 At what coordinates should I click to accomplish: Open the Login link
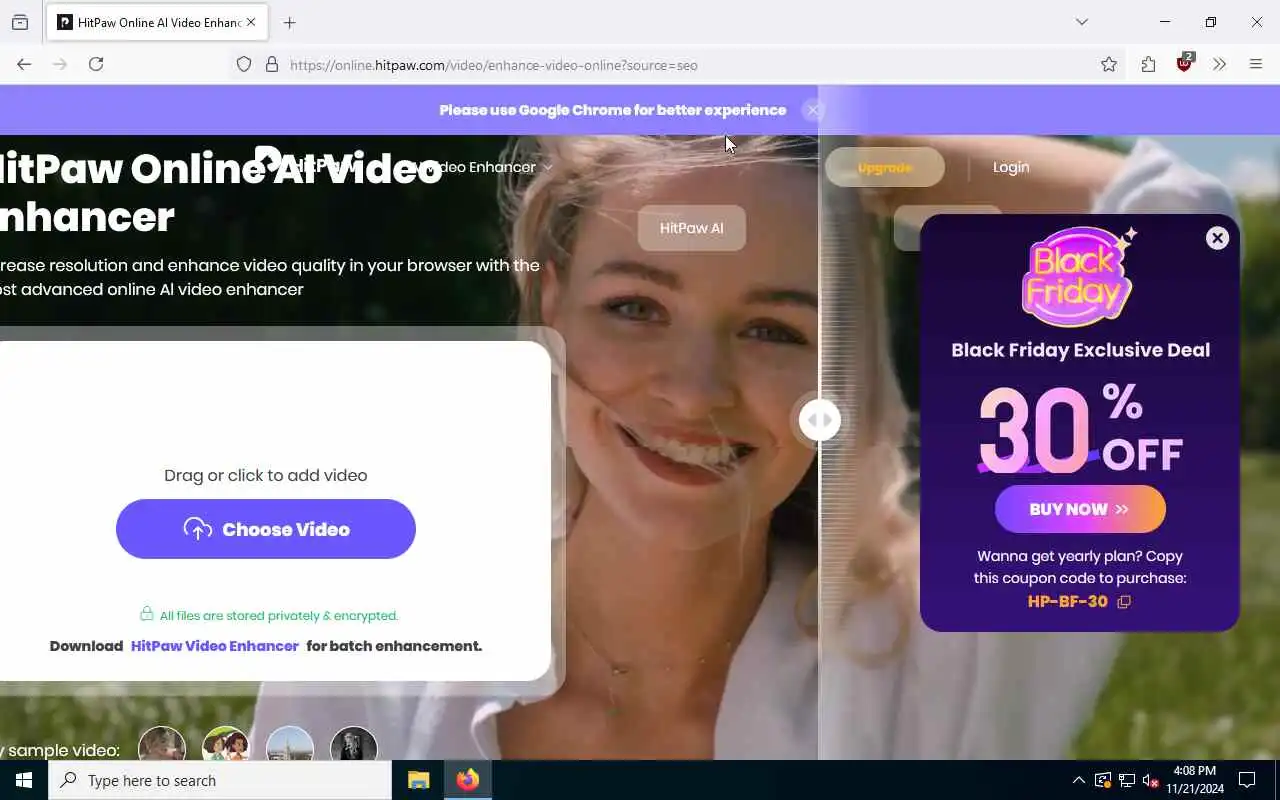(x=1011, y=167)
